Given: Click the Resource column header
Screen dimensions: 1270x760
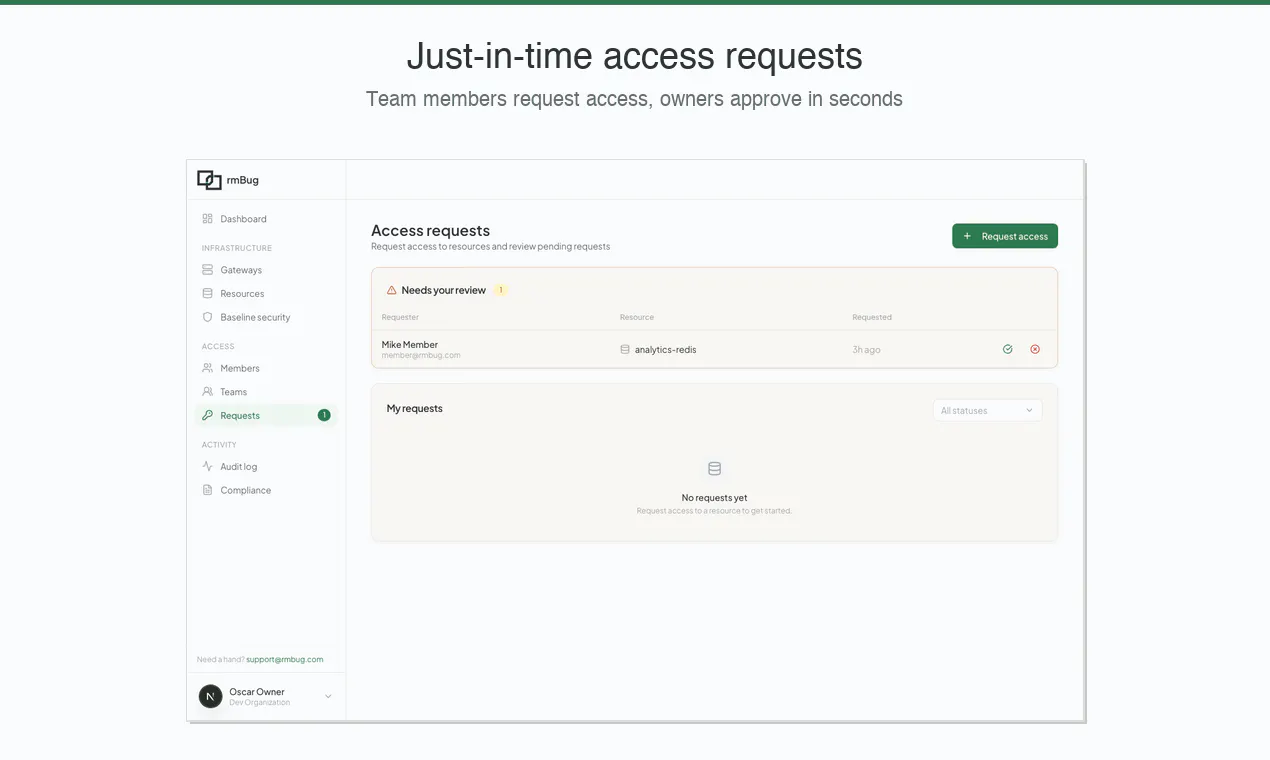Looking at the screenshot, I should (x=637, y=317).
